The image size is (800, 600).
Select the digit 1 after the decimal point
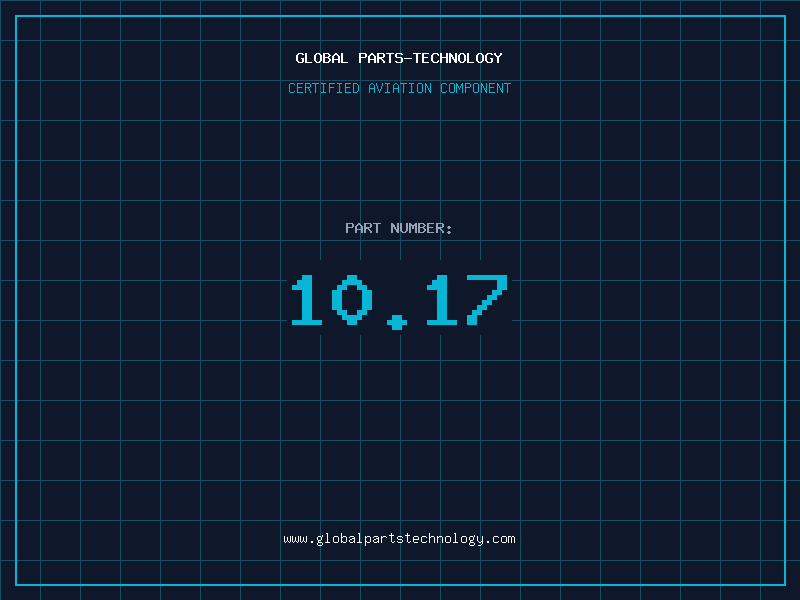pyautogui.click(x=443, y=300)
